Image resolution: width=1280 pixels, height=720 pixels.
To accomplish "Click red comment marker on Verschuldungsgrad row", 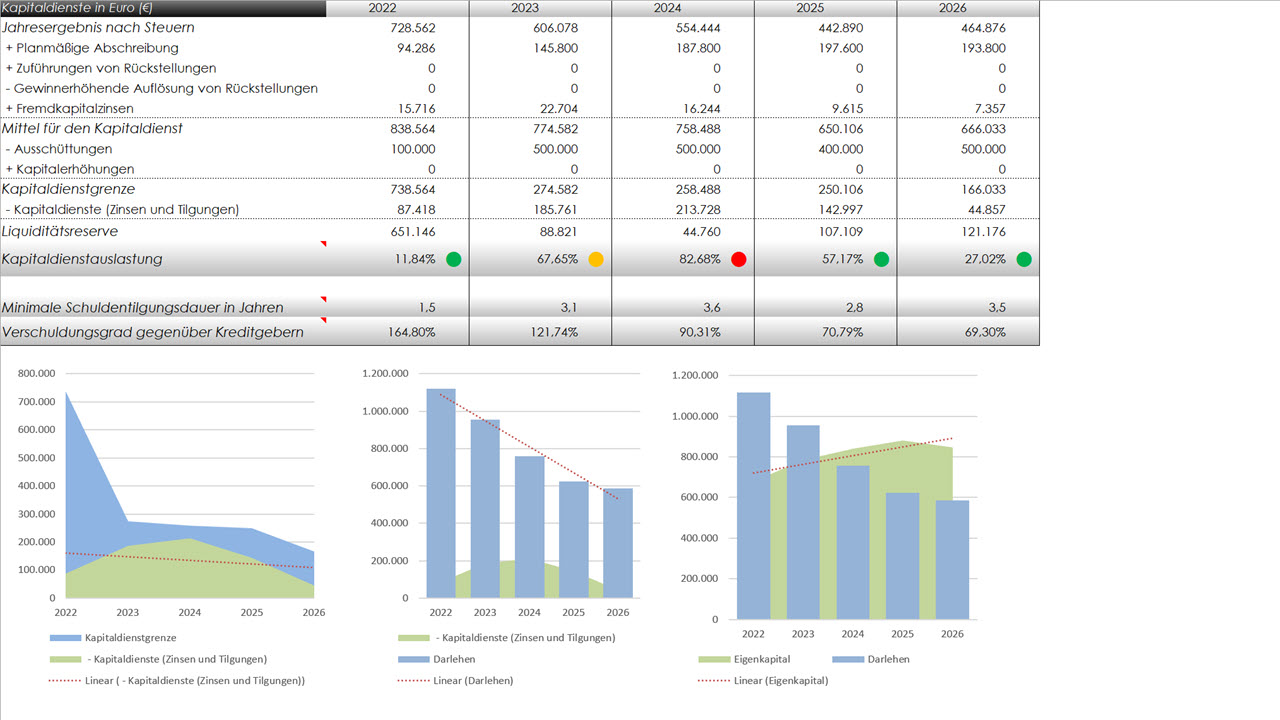I will tap(323, 321).
